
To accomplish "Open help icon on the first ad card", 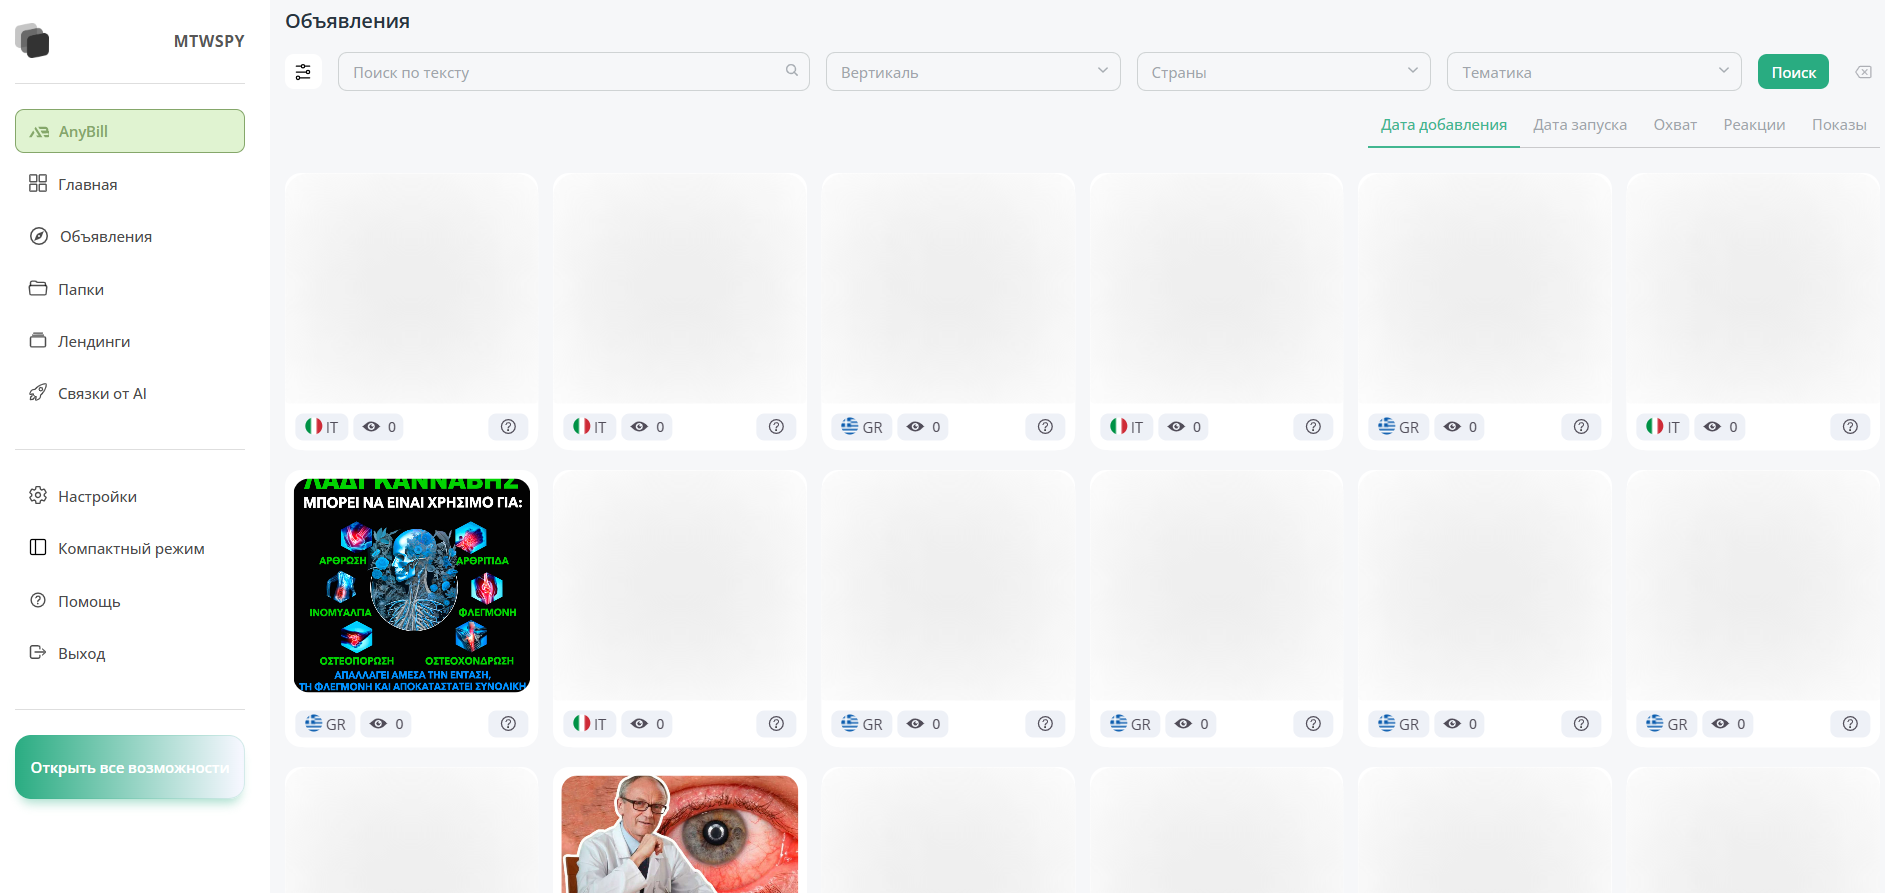I will pos(508,427).
